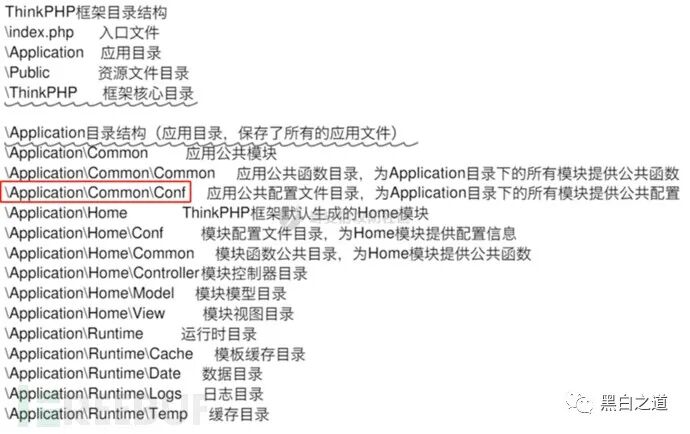The width and height of the screenshot is (690, 434).
Task: Select the \Application\Common path text
Action: [77, 153]
